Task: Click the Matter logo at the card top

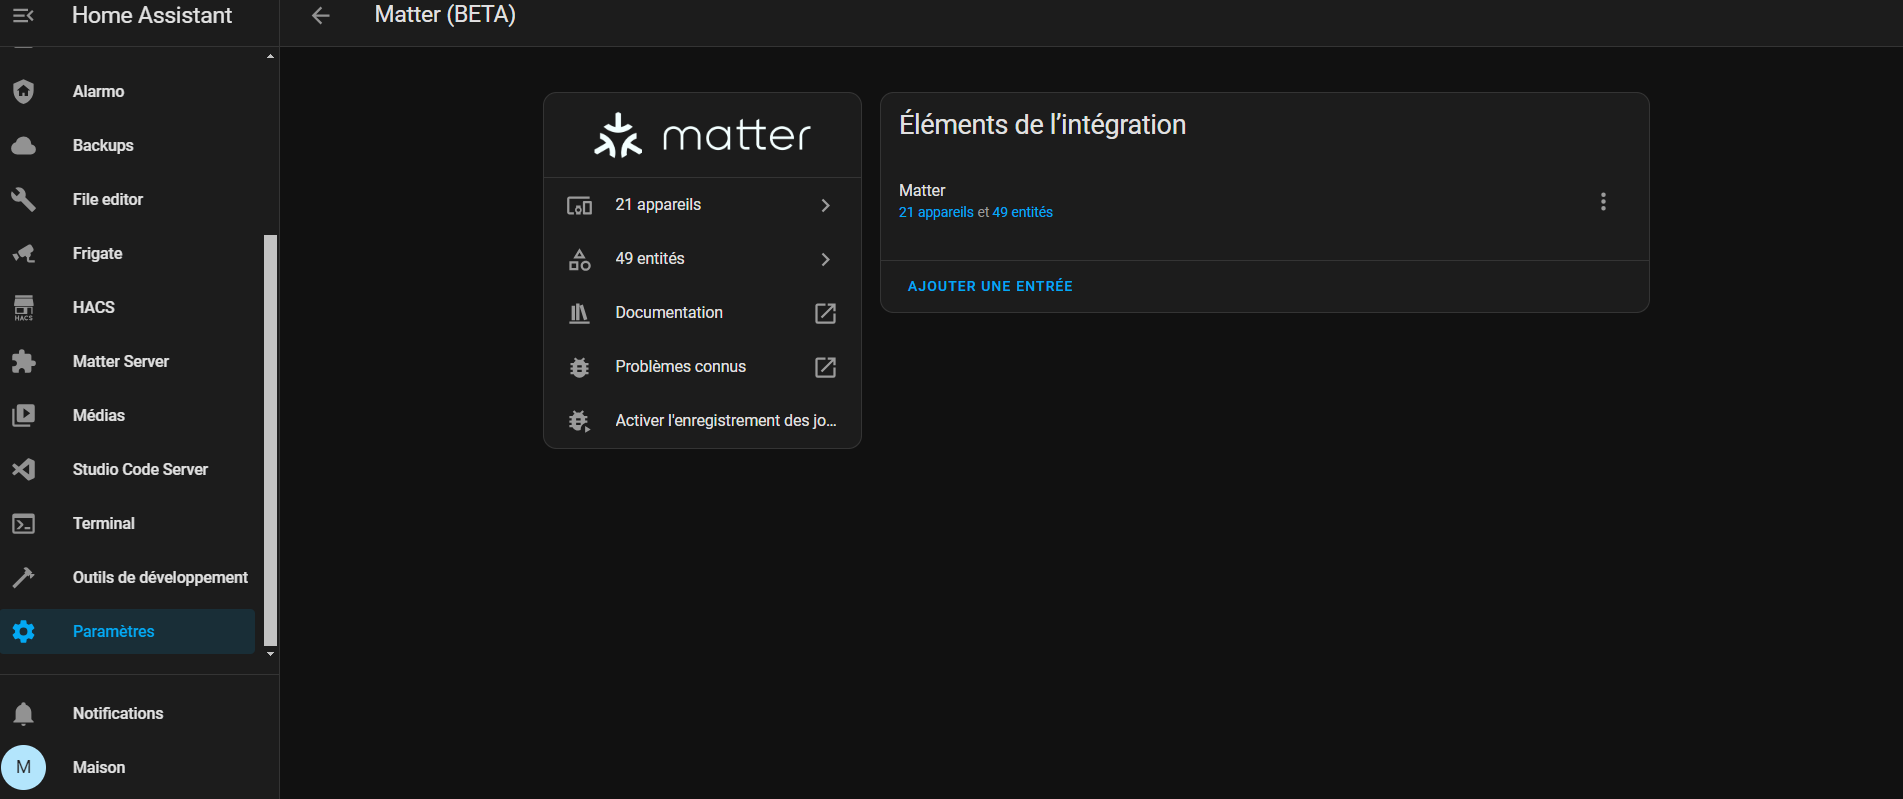Action: (x=702, y=135)
